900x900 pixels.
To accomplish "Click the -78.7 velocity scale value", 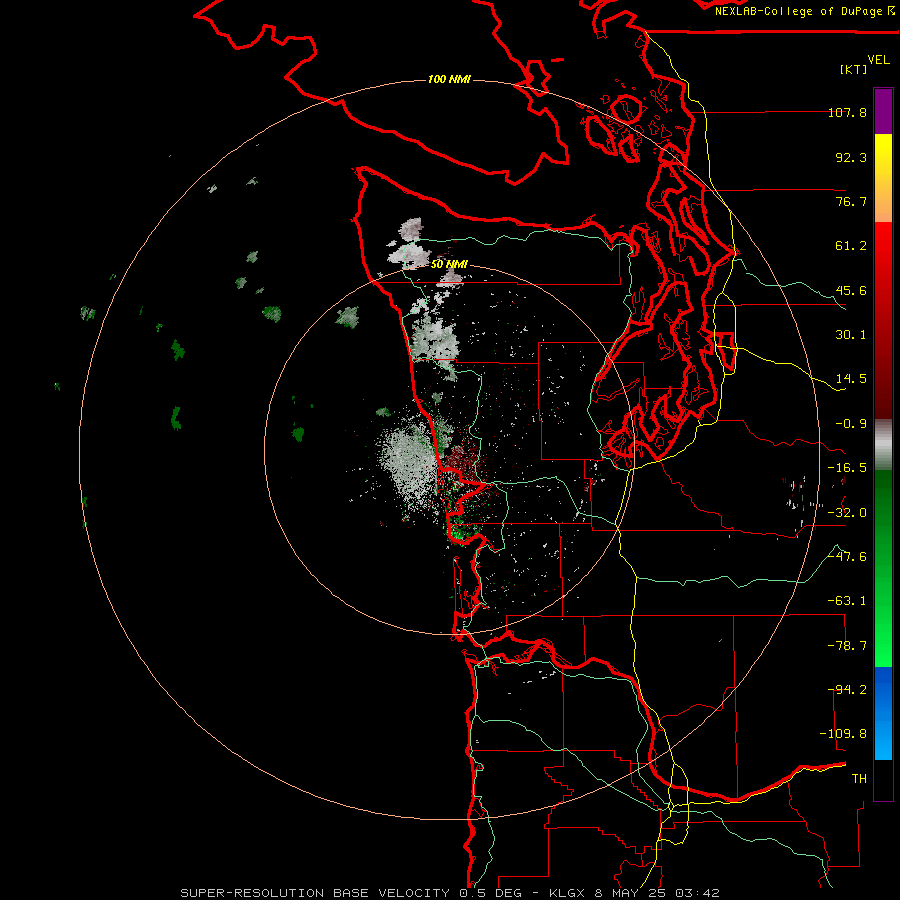I will [x=847, y=646].
